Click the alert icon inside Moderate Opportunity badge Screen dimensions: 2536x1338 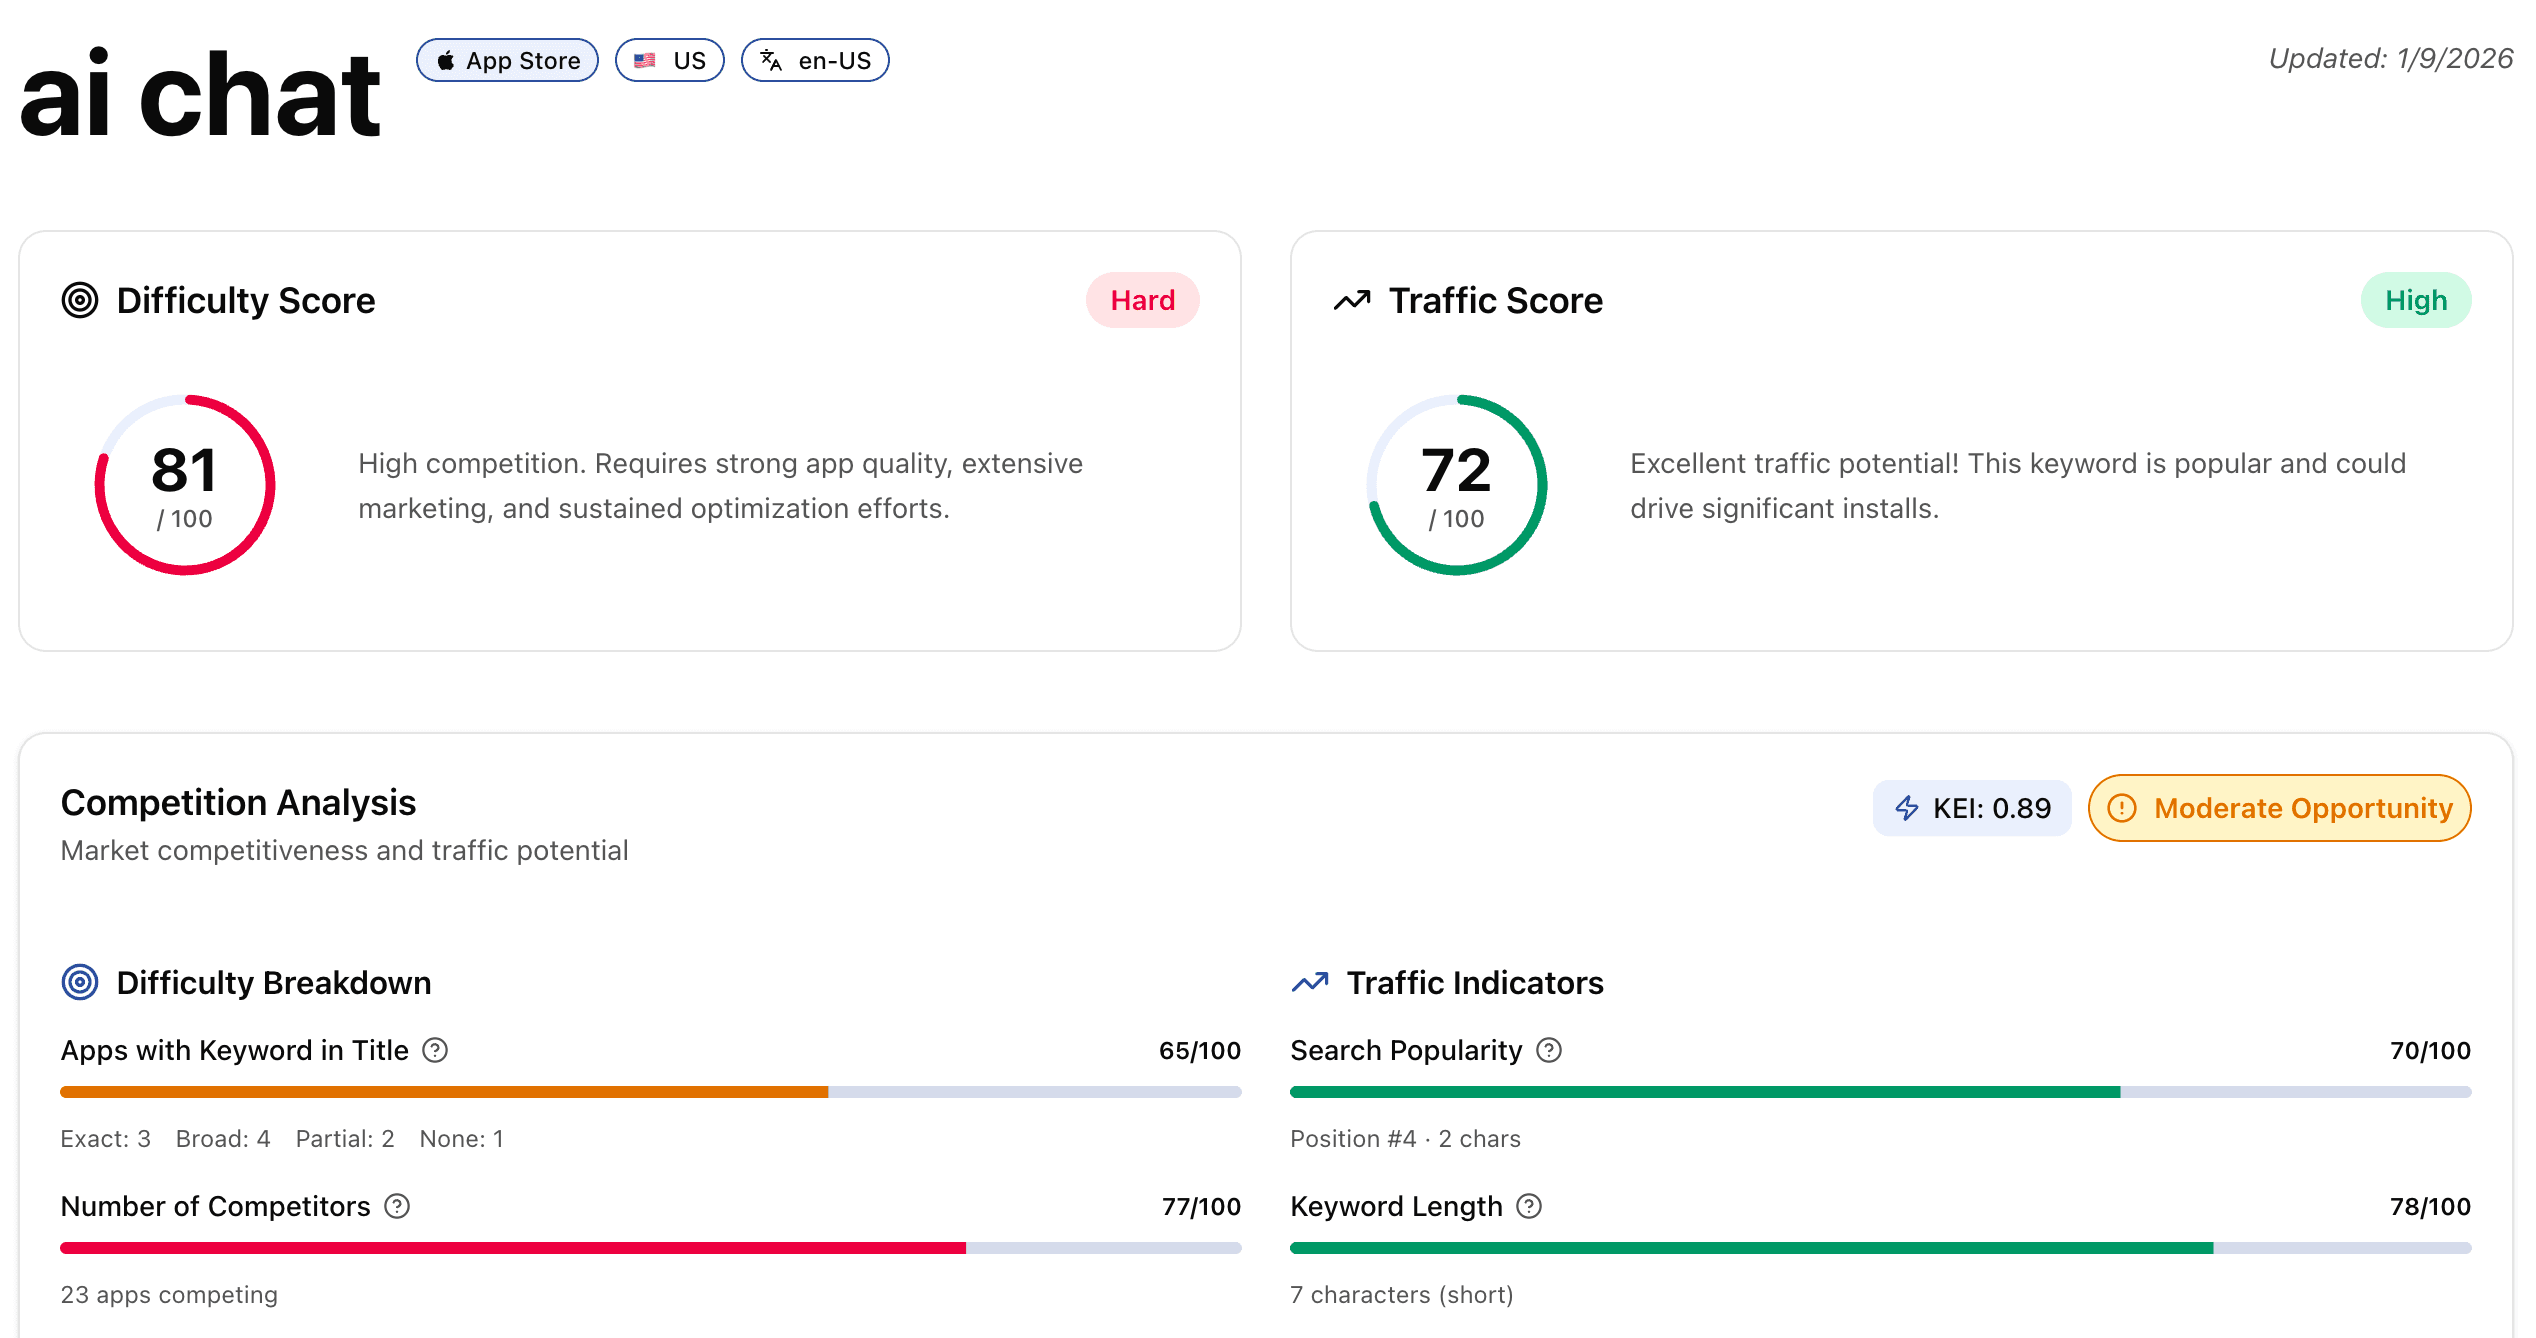2123,808
